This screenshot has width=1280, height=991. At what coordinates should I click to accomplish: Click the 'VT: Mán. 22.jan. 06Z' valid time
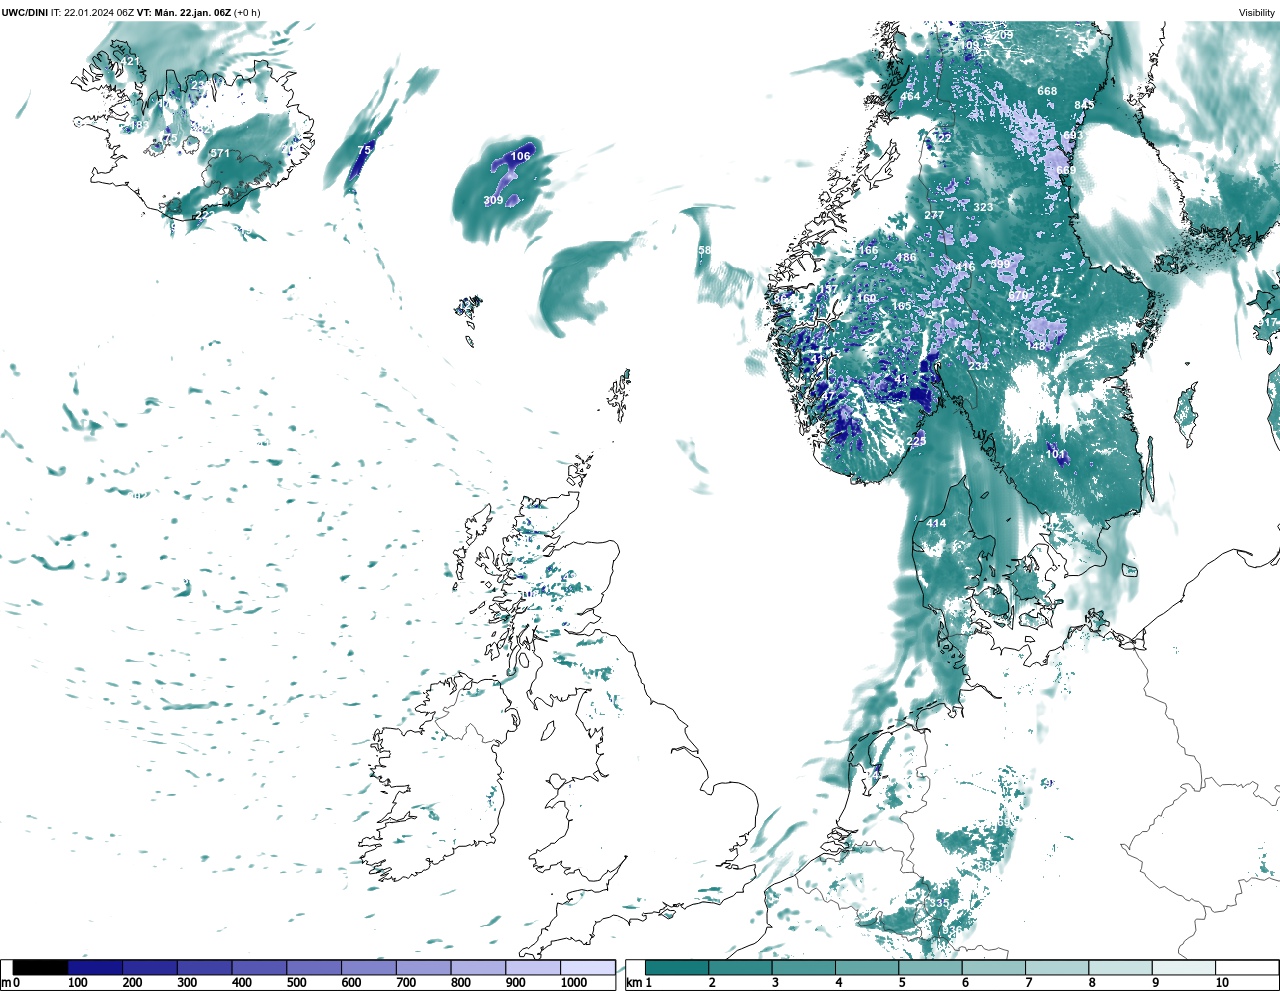(184, 13)
